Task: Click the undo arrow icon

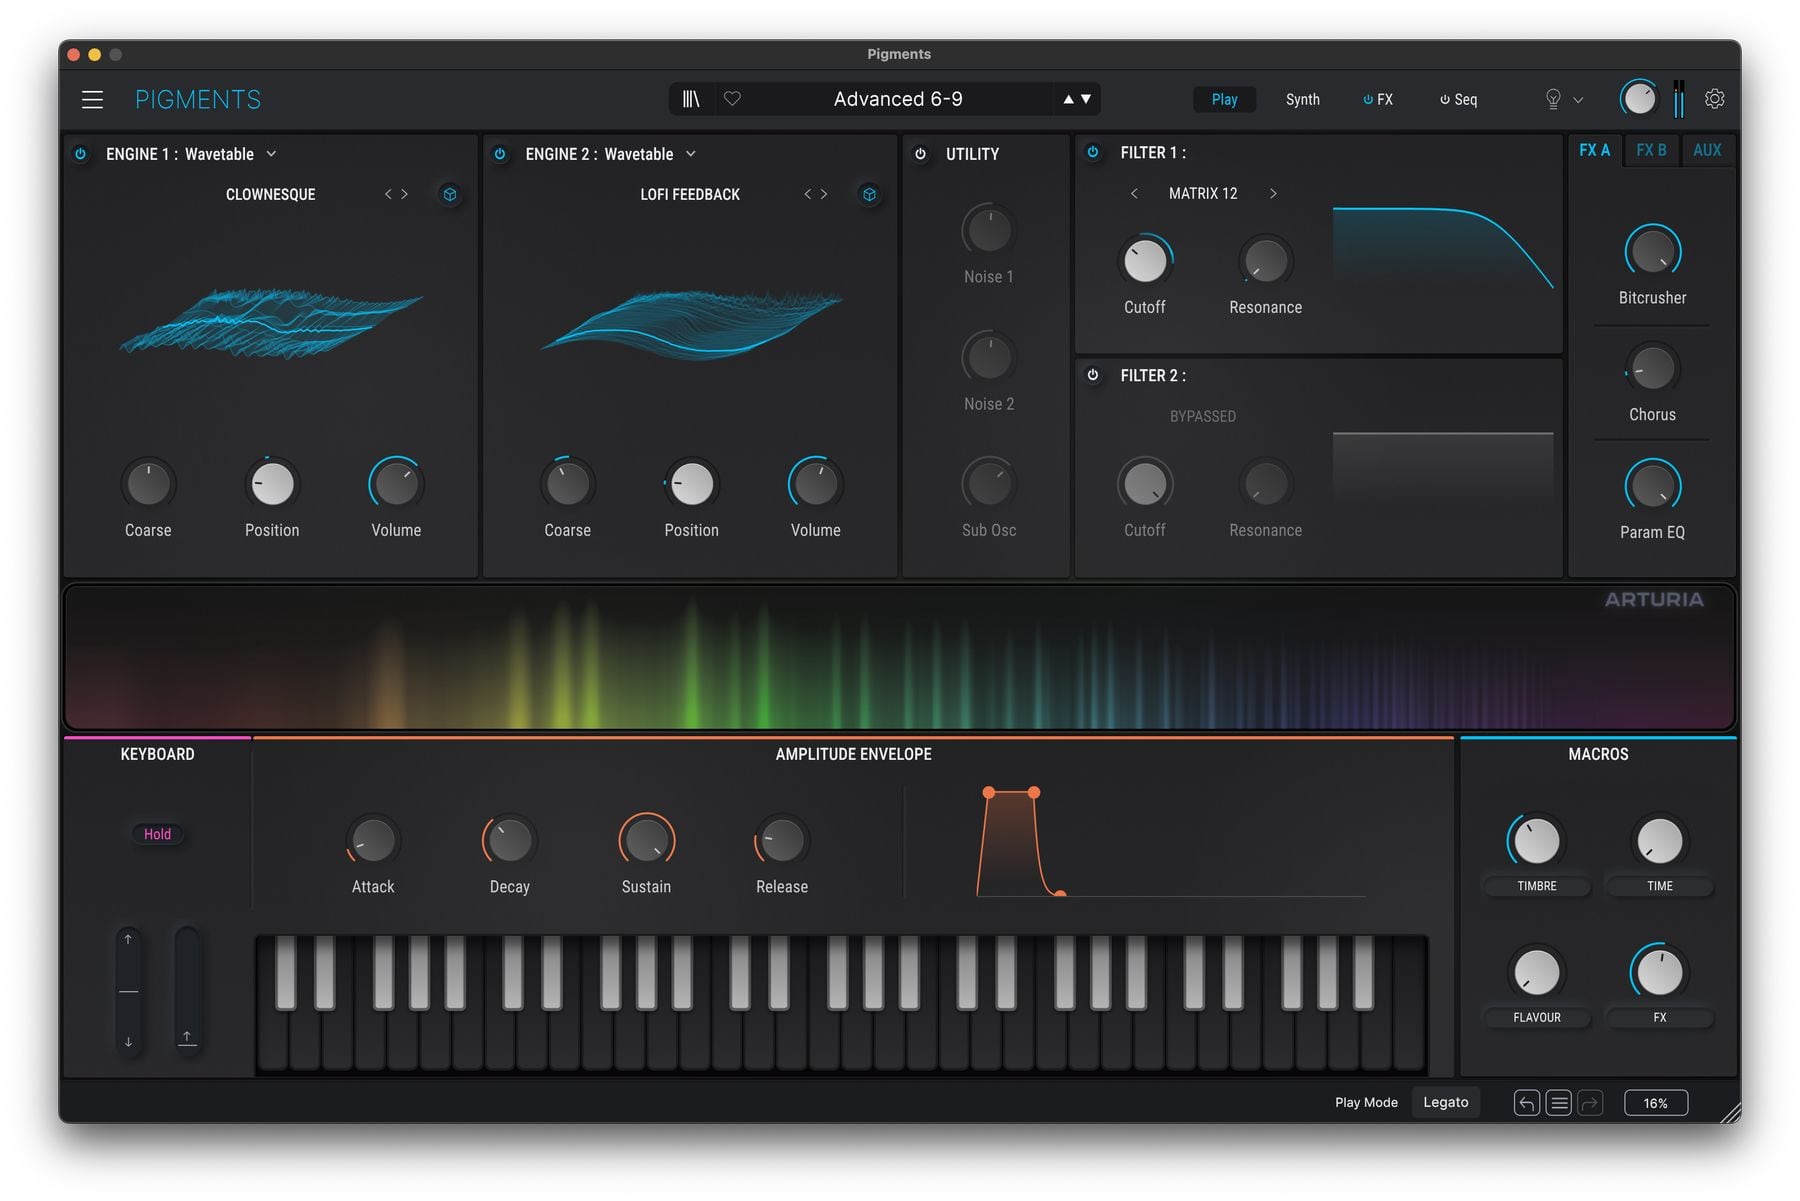Action: coord(1526,1102)
